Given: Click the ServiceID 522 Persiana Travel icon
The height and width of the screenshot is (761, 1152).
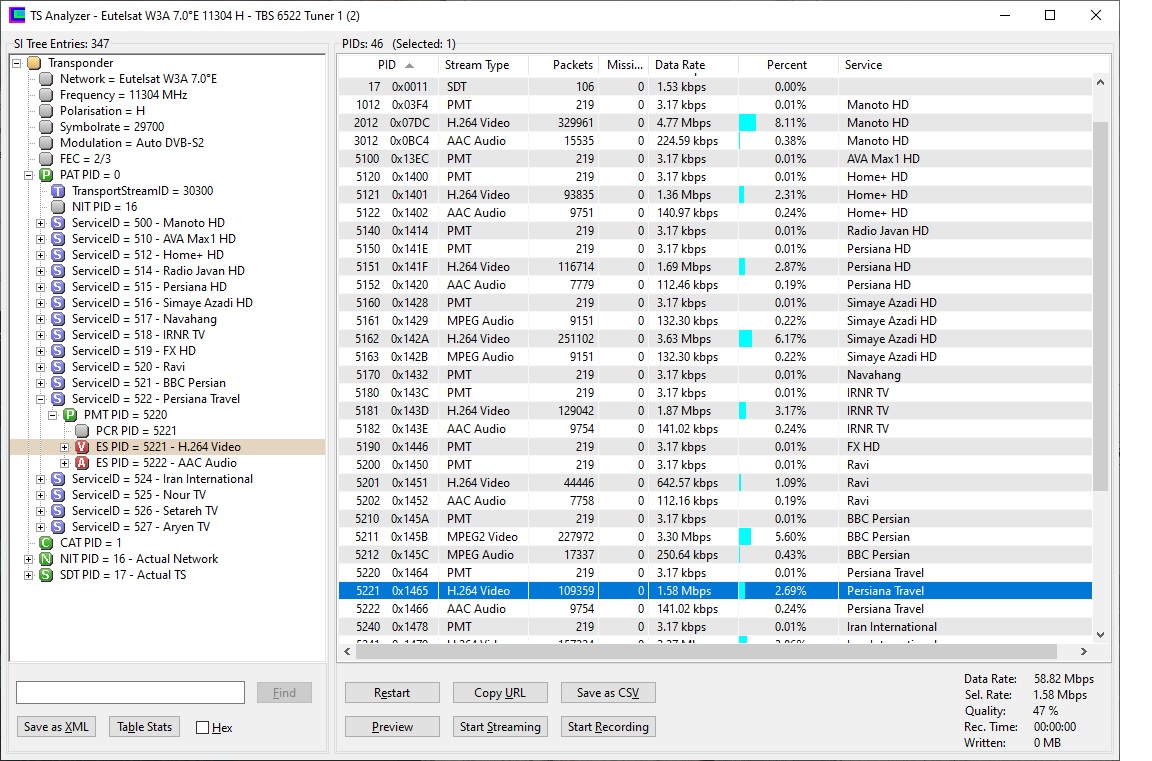Looking at the screenshot, I should (58, 400).
